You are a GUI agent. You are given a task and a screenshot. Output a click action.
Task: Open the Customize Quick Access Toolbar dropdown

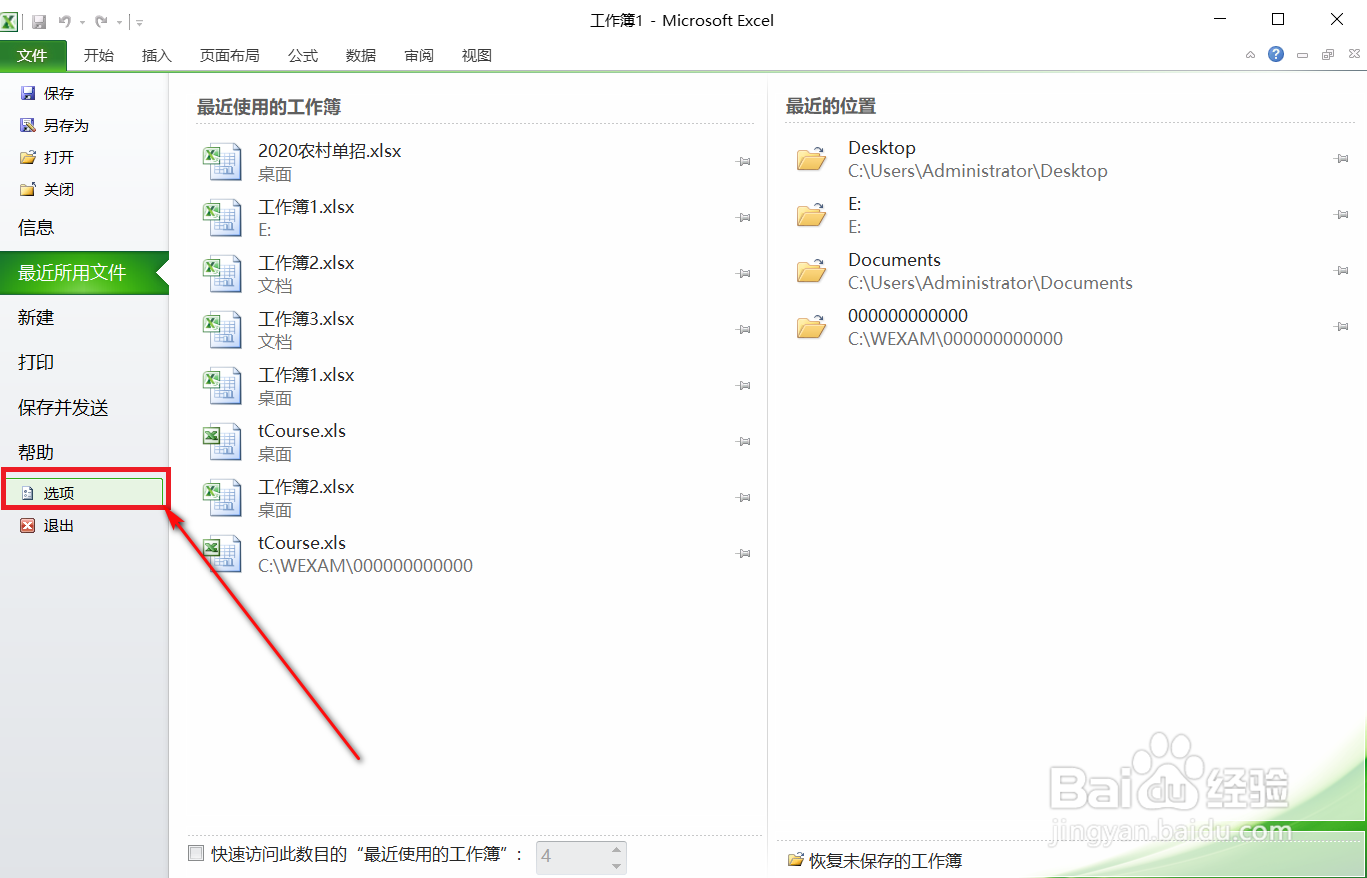[140, 22]
